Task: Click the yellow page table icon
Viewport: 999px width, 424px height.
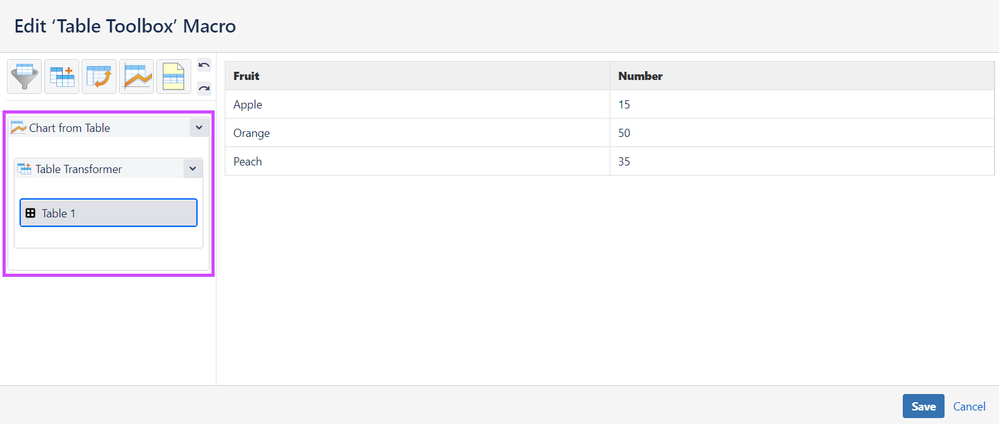Action: [x=173, y=77]
